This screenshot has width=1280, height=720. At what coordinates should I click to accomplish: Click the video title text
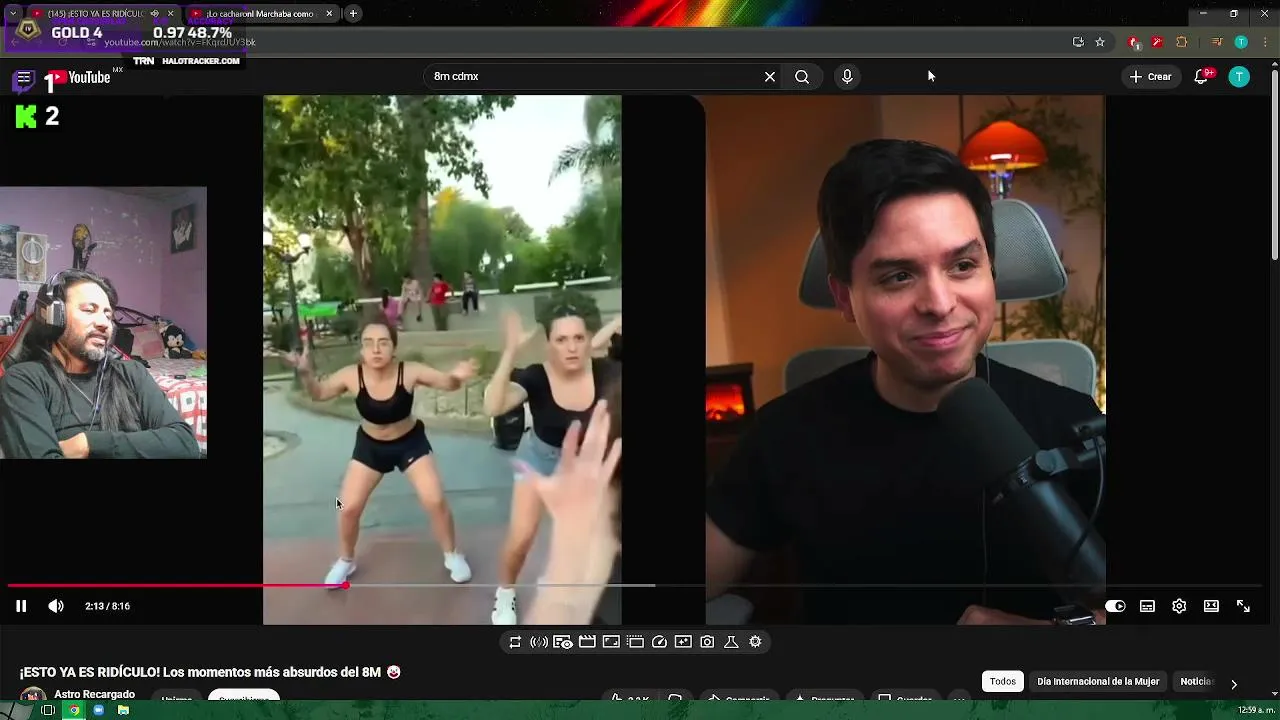(x=200, y=672)
